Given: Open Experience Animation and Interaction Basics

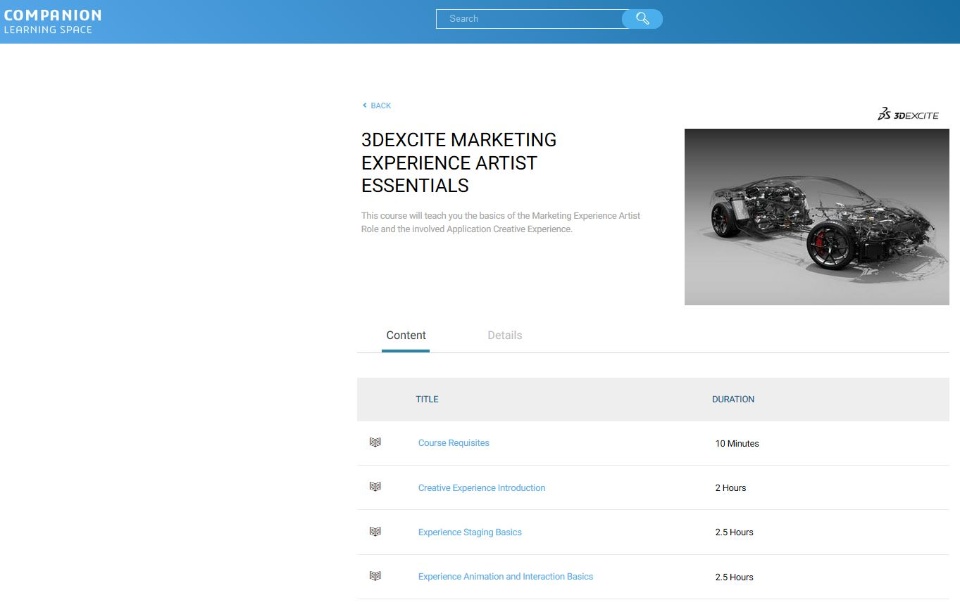Looking at the screenshot, I should point(505,576).
